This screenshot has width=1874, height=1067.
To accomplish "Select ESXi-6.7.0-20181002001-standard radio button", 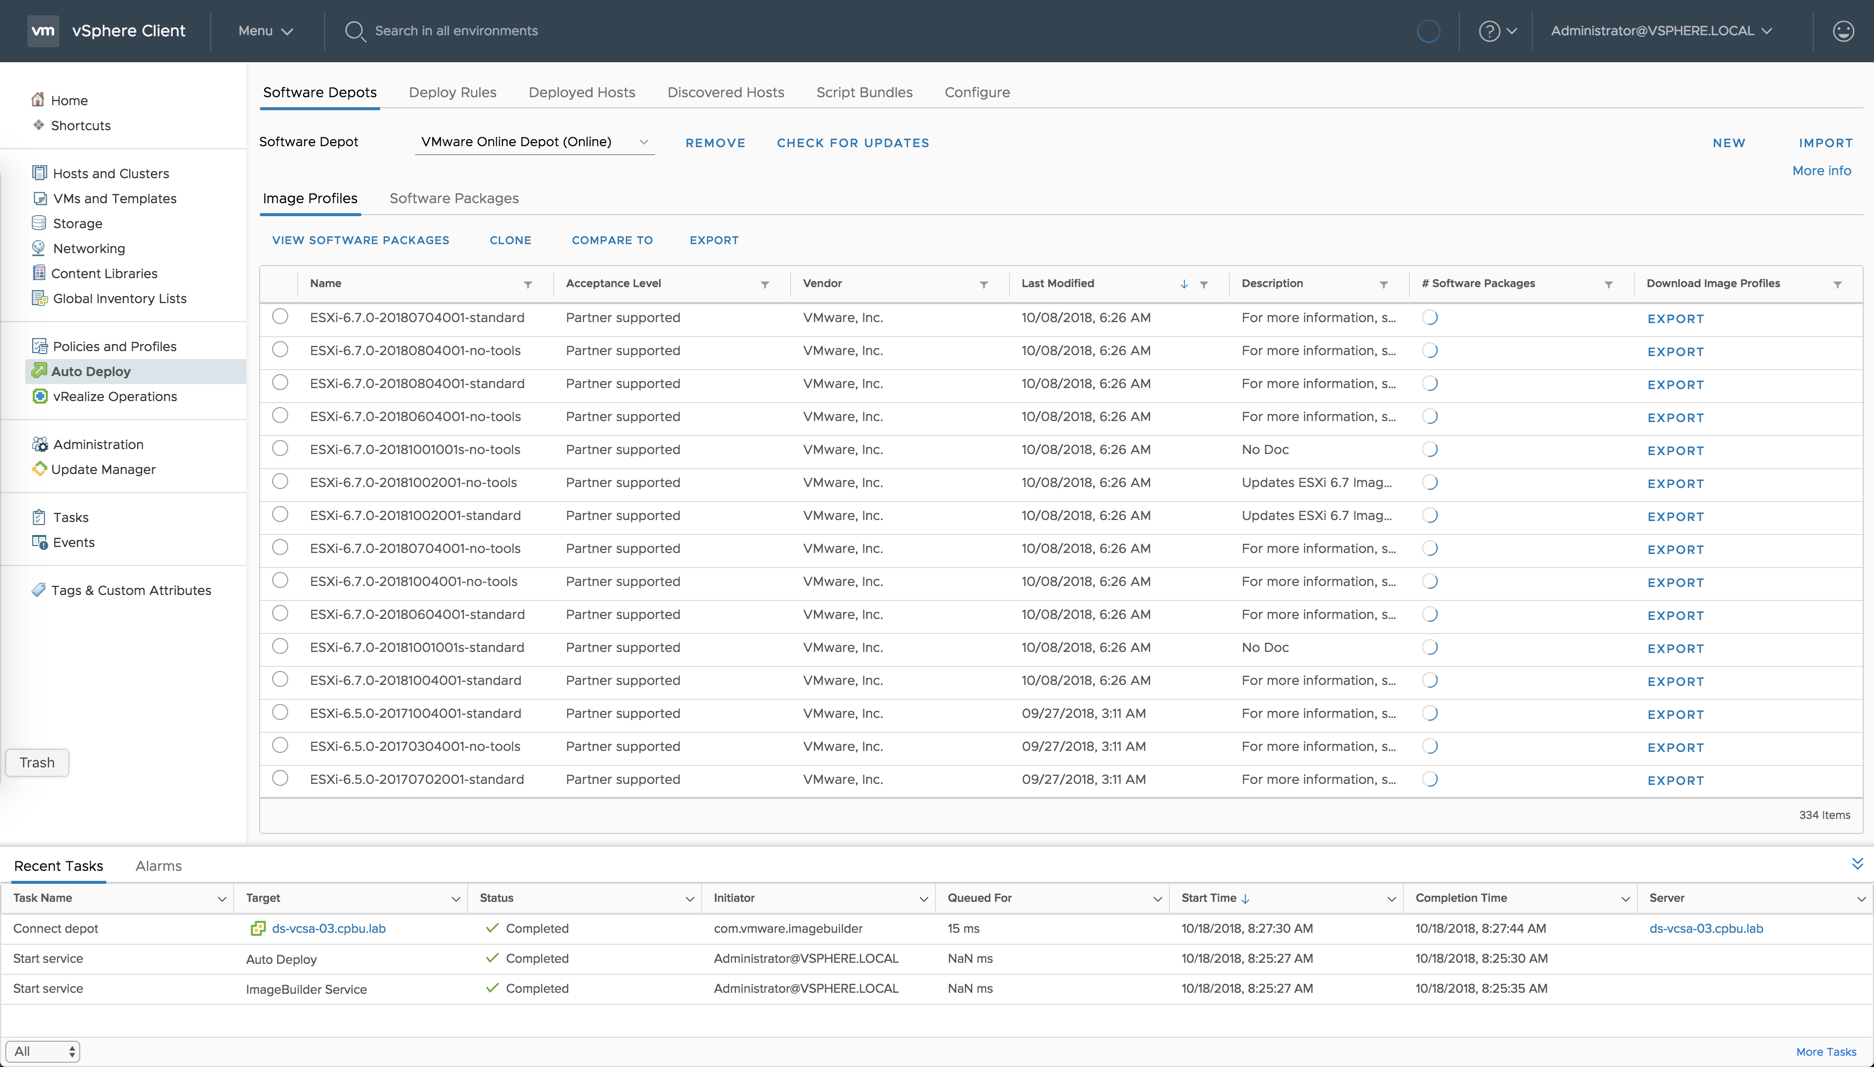I will (280, 515).
